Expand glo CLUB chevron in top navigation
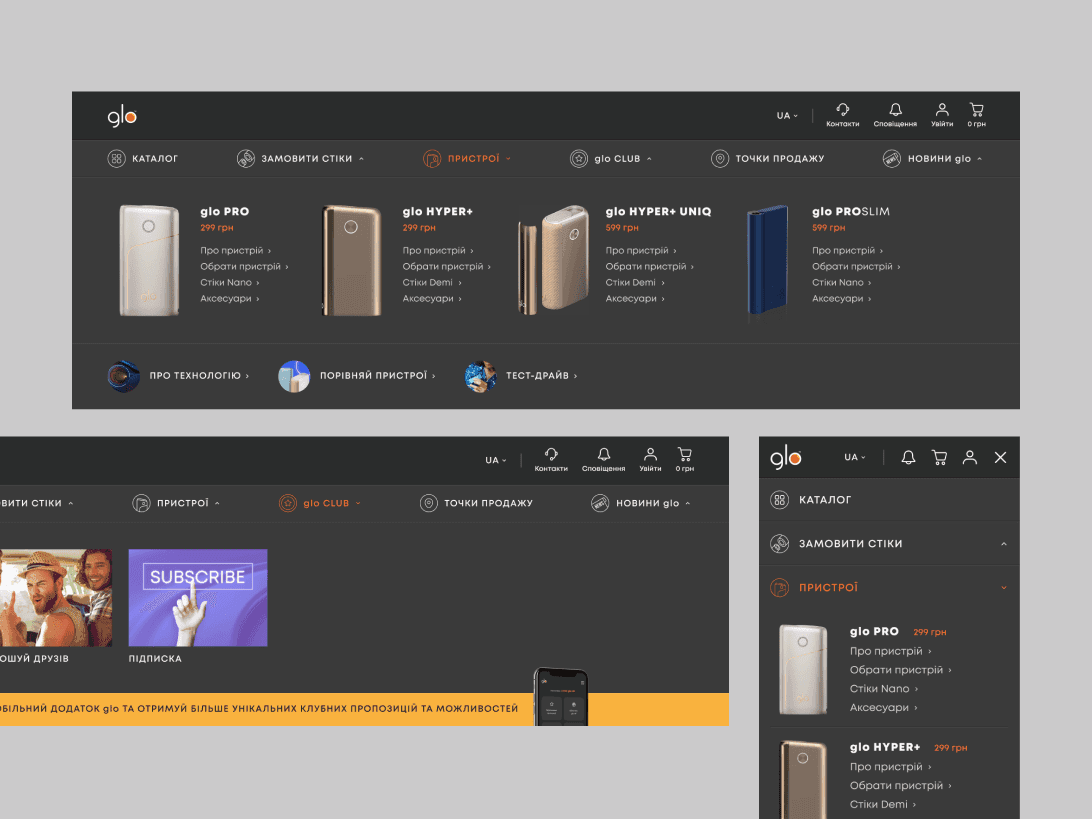The width and height of the screenshot is (1092, 819). pyautogui.click(x=649, y=159)
